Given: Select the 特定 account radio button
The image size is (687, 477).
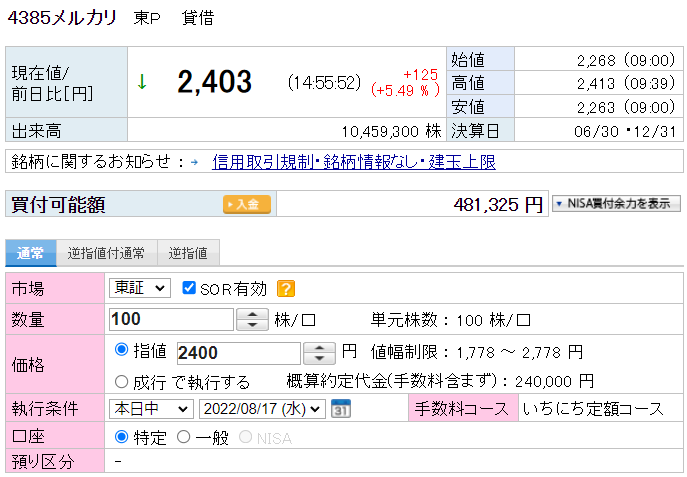Looking at the screenshot, I should point(122,436).
